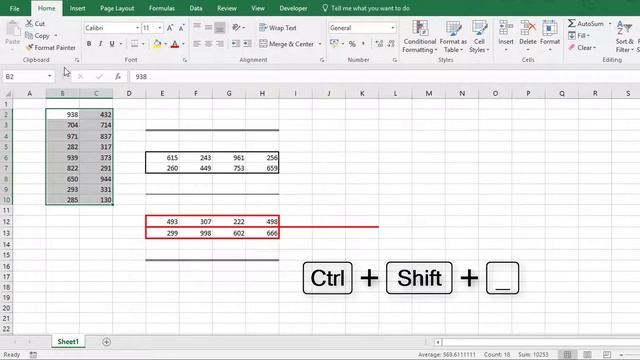Click Delete cells button

tap(528, 36)
